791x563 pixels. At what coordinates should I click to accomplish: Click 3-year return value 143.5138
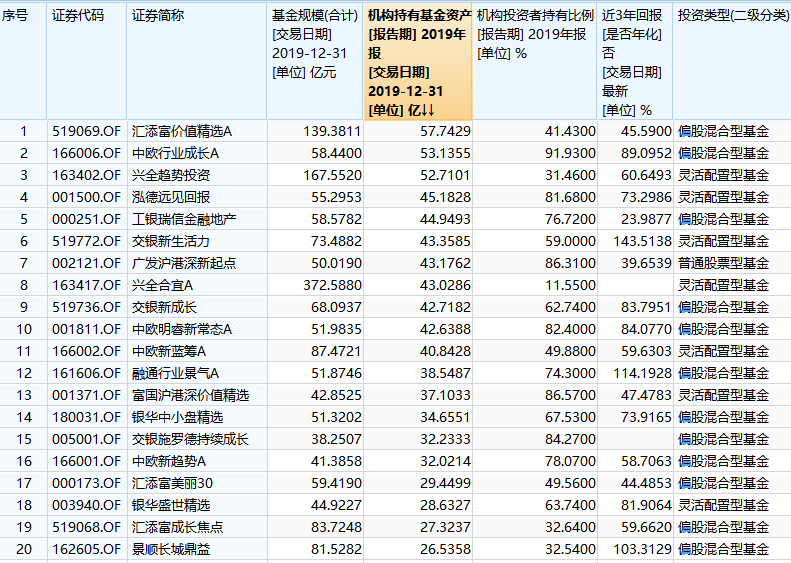(x=642, y=241)
